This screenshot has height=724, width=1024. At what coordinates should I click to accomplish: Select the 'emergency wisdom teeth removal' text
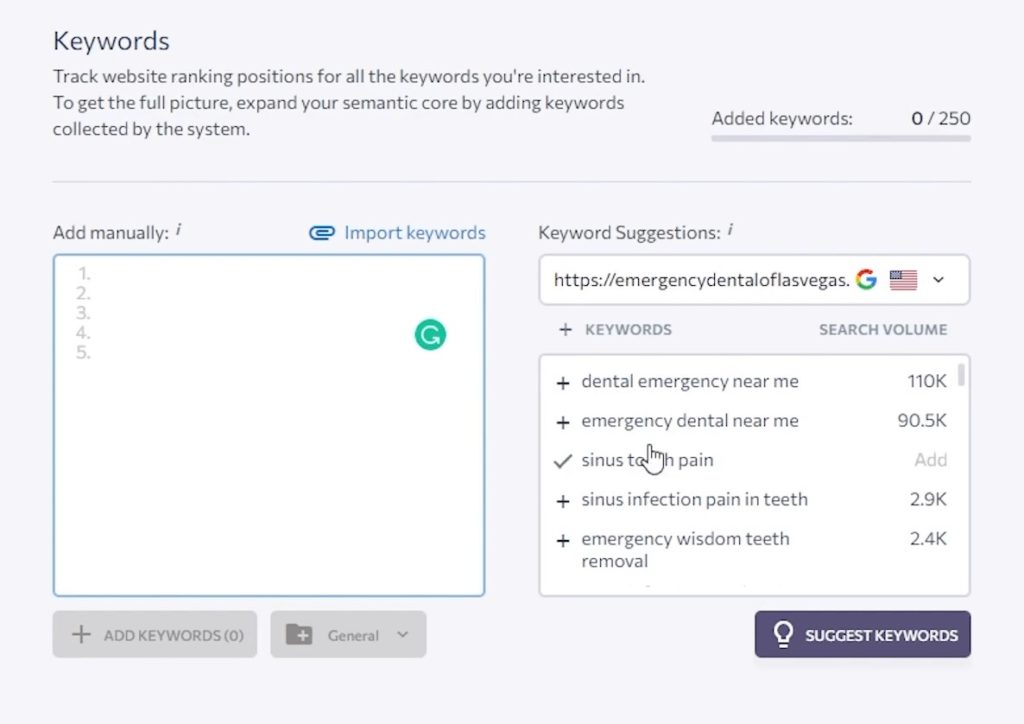[685, 549]
